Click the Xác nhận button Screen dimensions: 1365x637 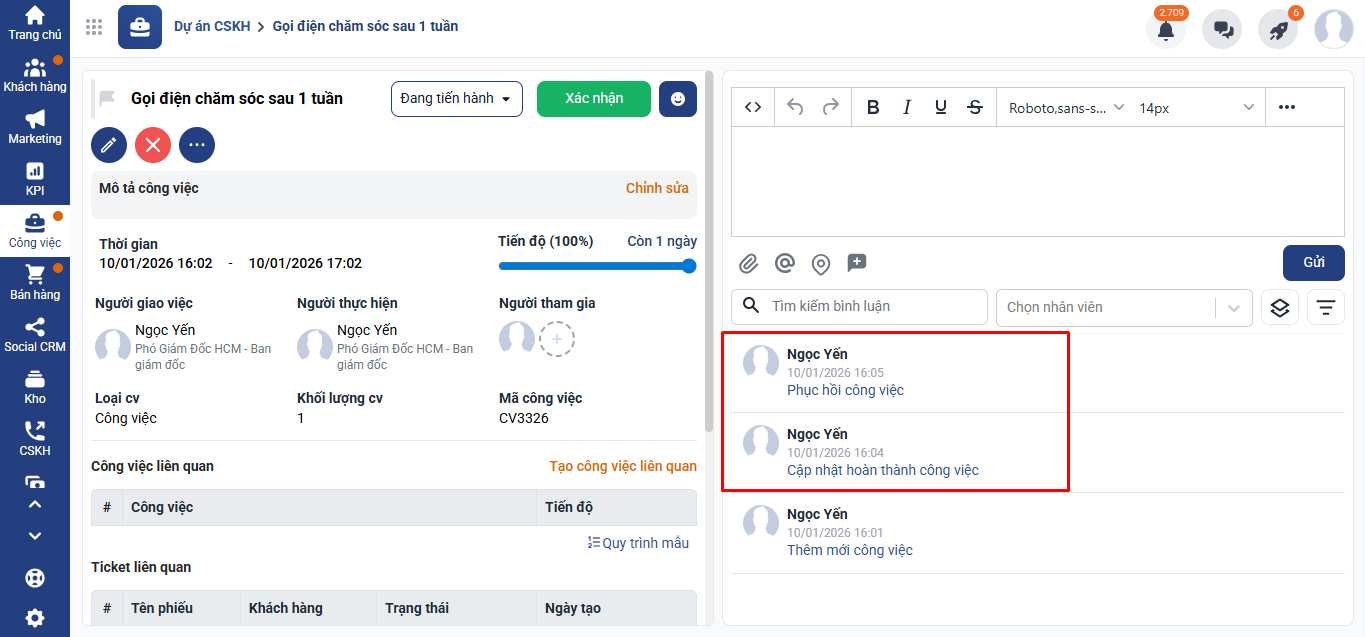594,99
